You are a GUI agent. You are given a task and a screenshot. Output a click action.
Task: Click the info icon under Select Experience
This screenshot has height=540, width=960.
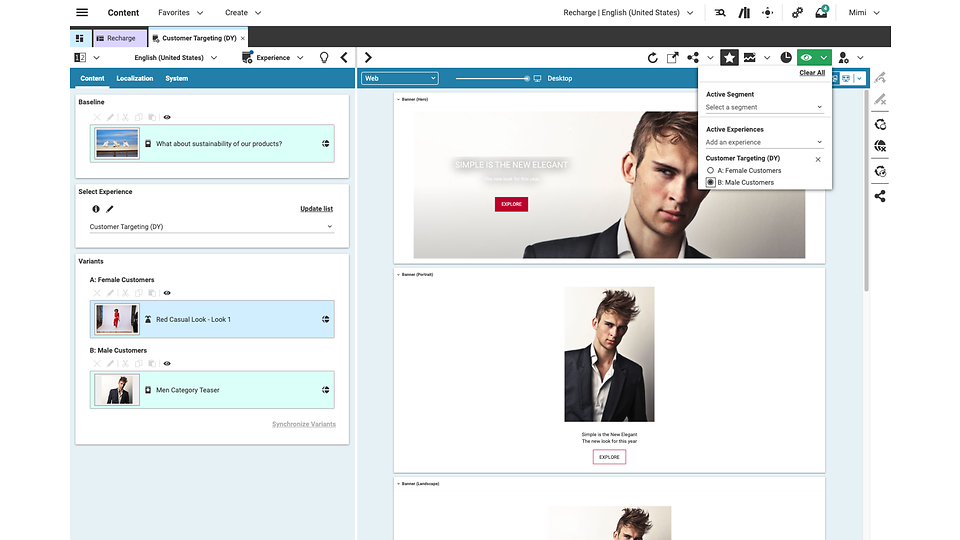(96, 209)
